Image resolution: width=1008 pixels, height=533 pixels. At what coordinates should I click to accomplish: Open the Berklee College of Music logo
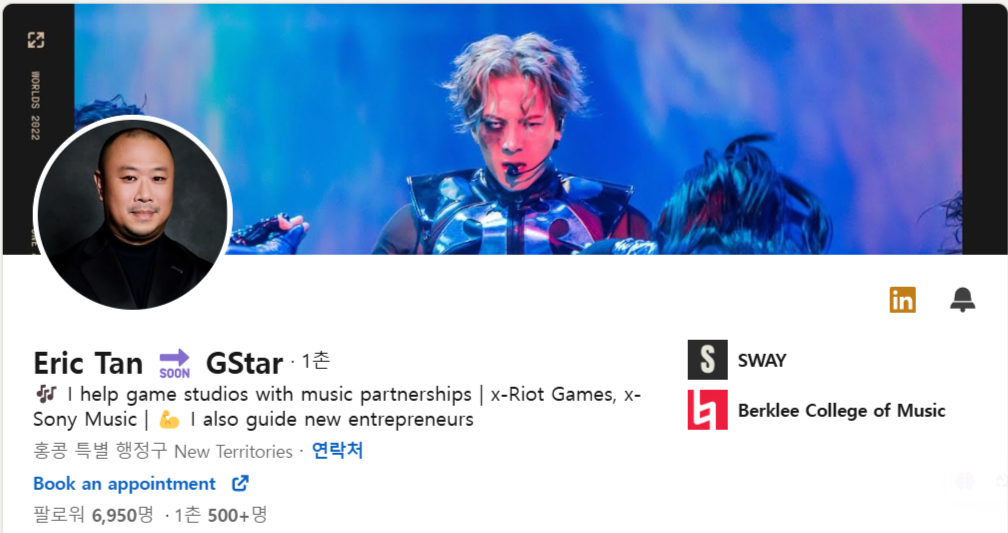(x=707, y=410)
